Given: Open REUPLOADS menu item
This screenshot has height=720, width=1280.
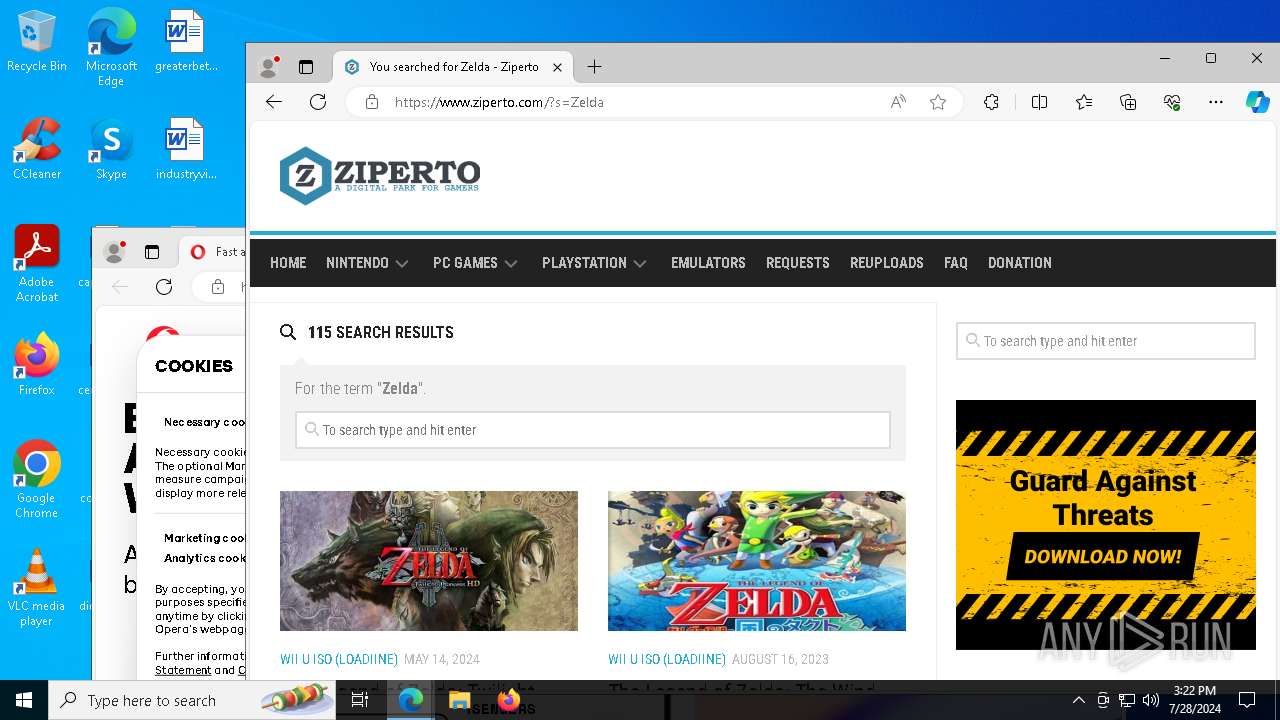Looking at the screenshot, I should 887,263.
